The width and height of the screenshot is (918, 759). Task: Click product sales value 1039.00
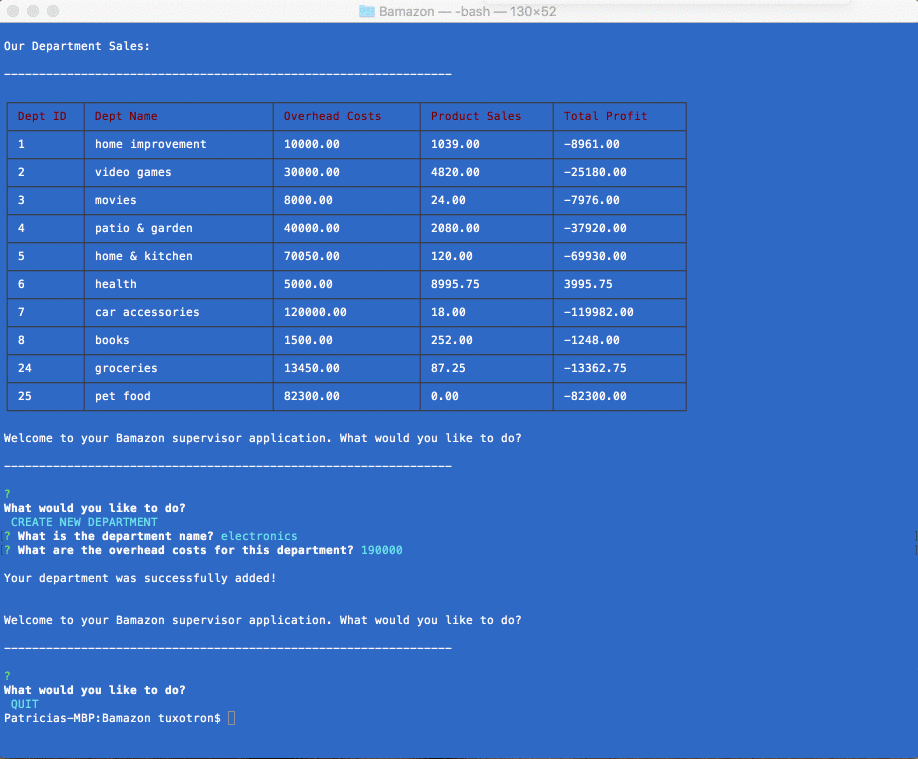coord(455,144)
